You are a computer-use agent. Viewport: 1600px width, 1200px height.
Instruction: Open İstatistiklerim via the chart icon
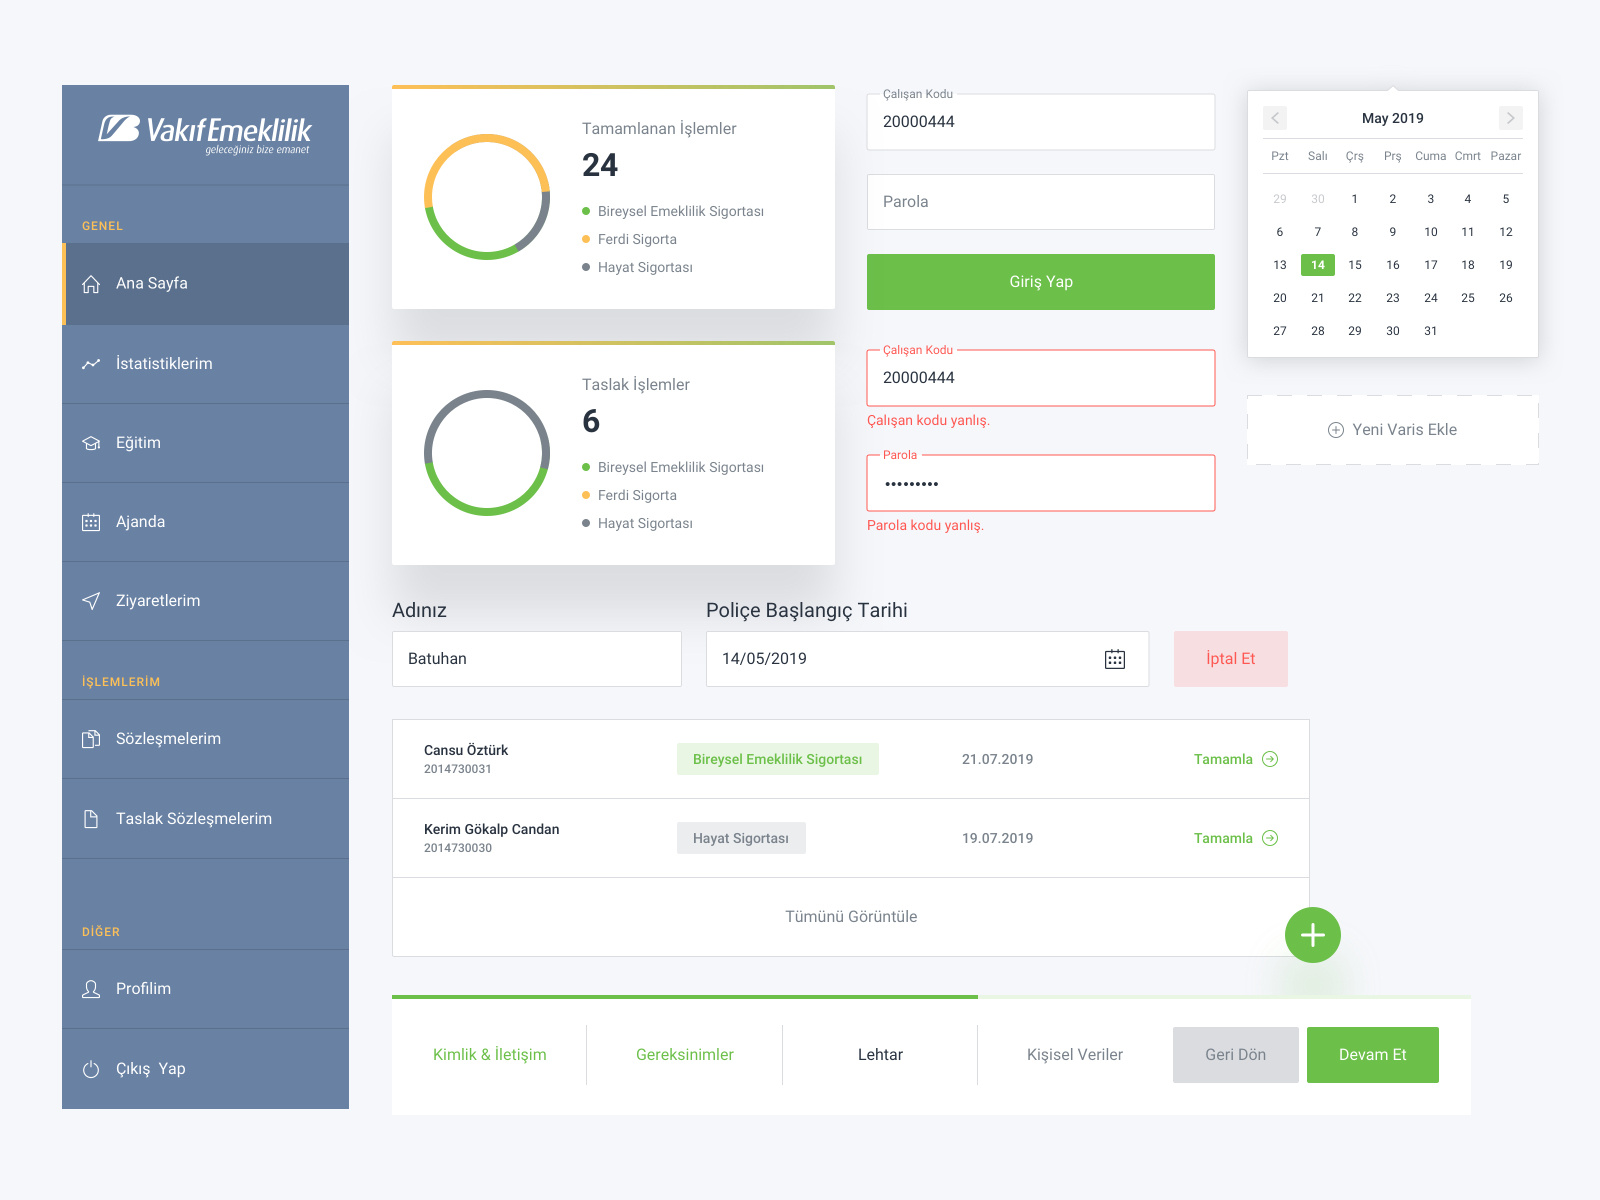pos(91,364)
